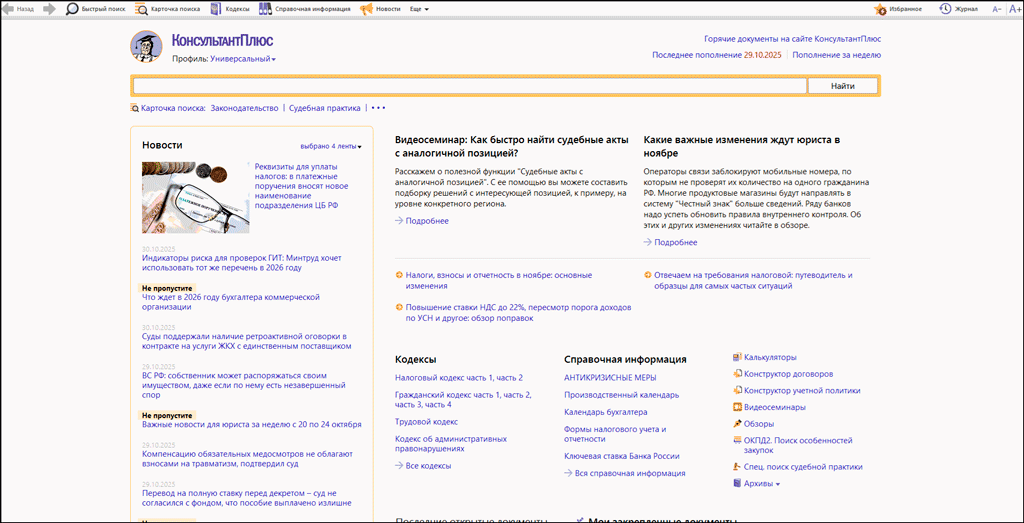Open Quick Search (Быстрый поиск) magnifier icon
Viewport: 1024px width, 523px height.
73,8
